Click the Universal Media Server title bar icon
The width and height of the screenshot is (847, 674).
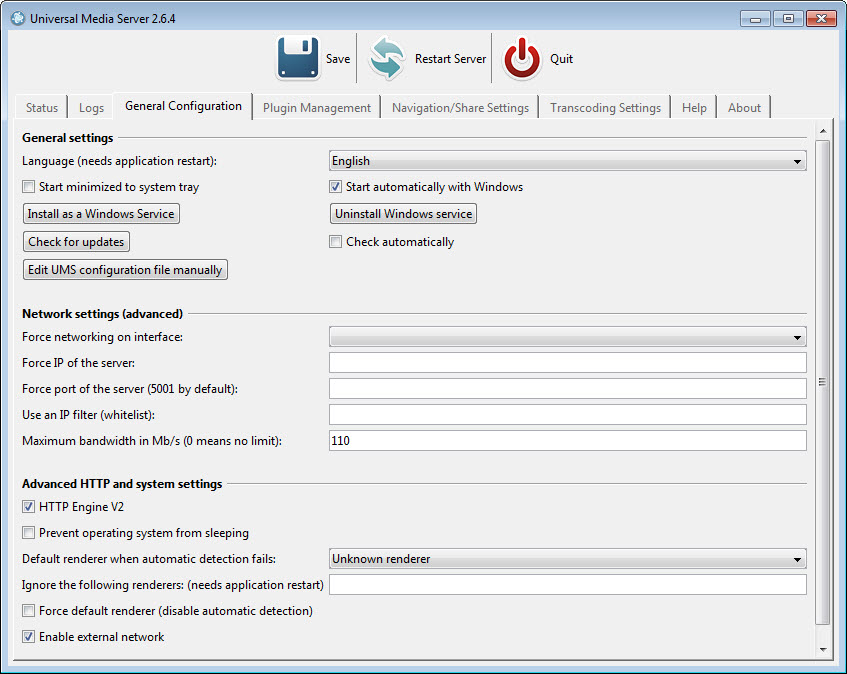[x=18, y=18]
